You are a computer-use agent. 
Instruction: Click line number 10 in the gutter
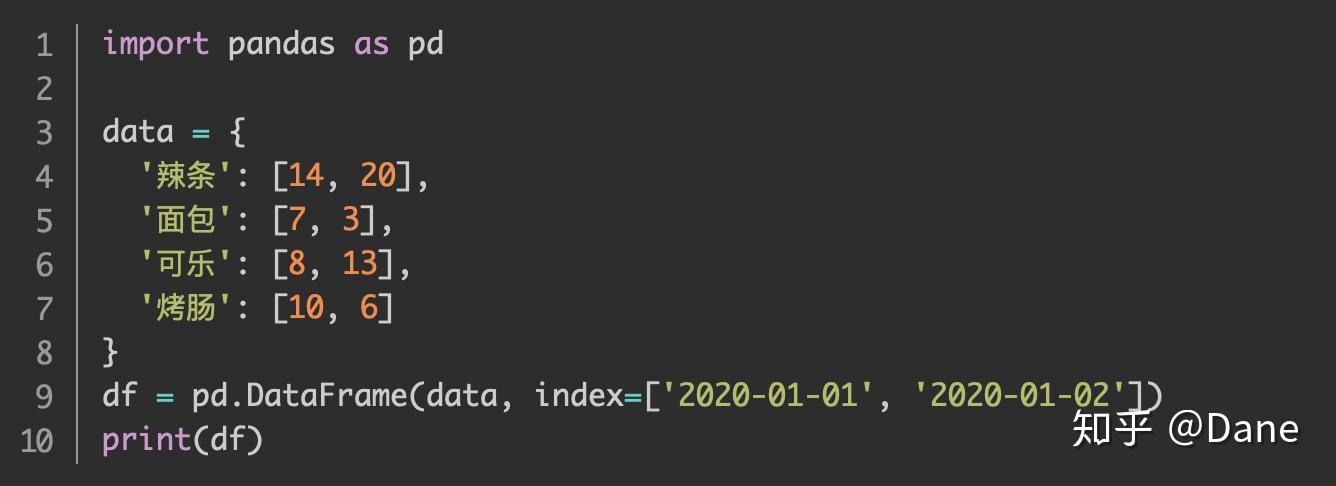point(36,440)
